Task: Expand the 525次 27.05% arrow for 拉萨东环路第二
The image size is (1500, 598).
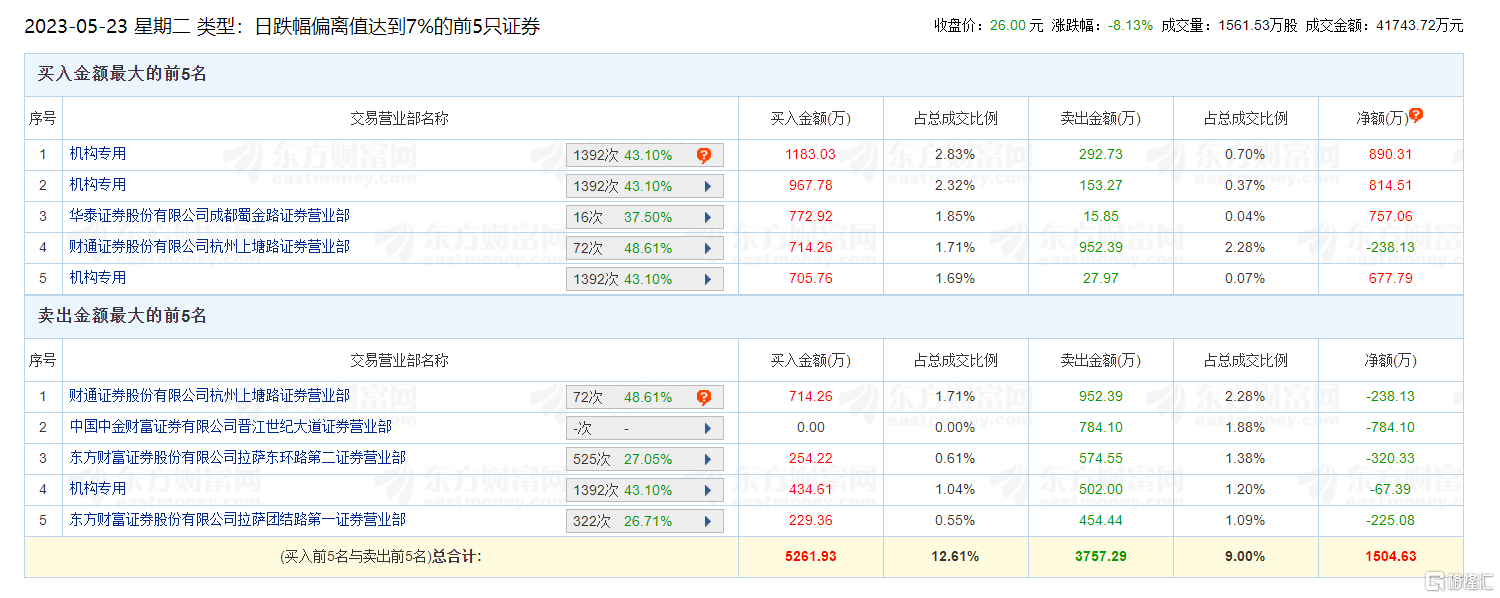Action: click(x=708, y=459)
